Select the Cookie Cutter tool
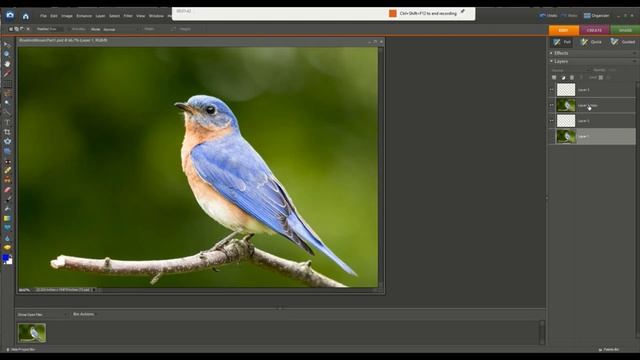 point(7,141)
